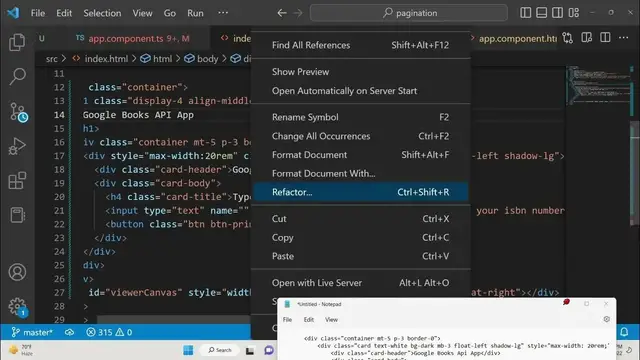
Task: Split the editor right
Action: tap(605, 38)
